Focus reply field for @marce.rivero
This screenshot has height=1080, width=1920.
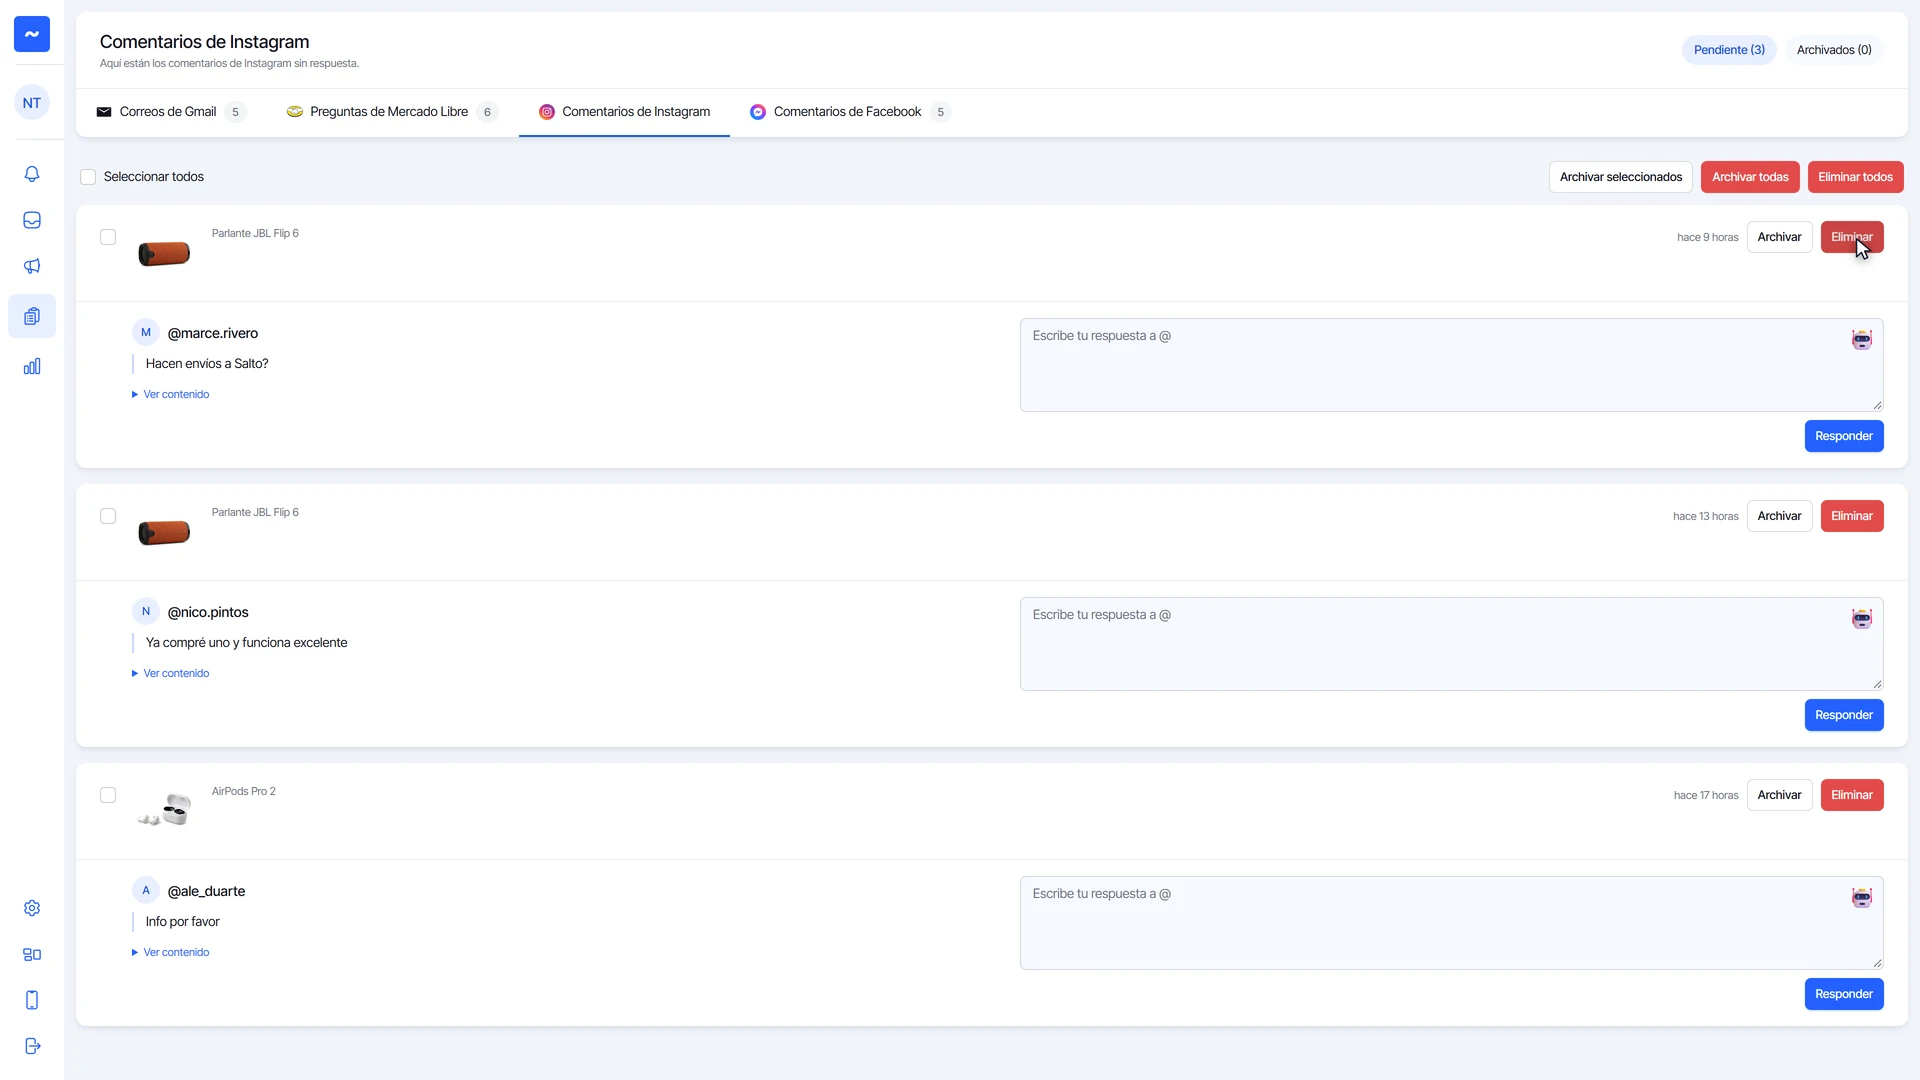(1451, 365)
